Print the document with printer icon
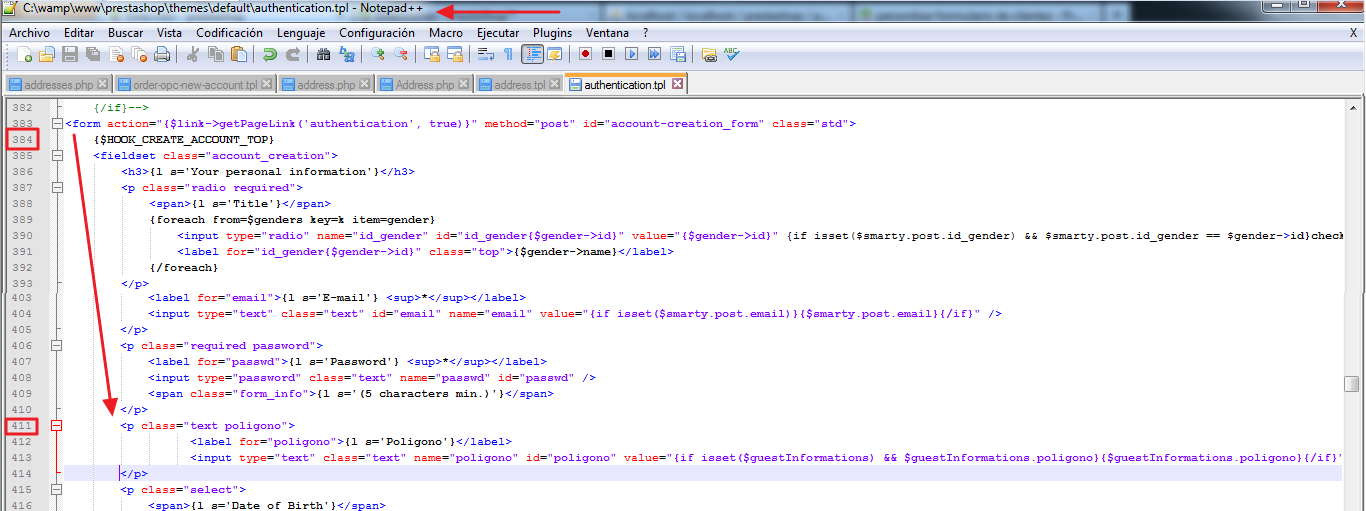 click(x=161, y=54)
